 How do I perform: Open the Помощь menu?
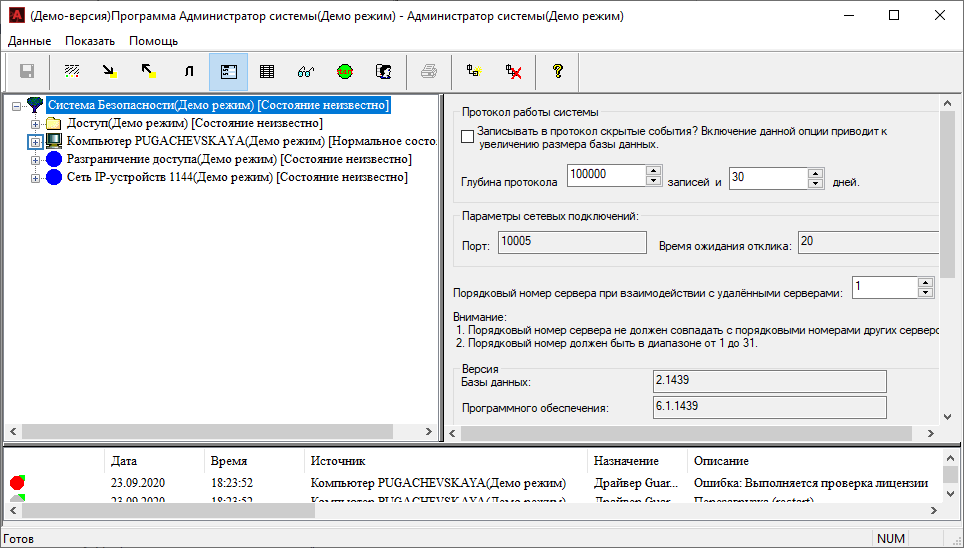153,41
